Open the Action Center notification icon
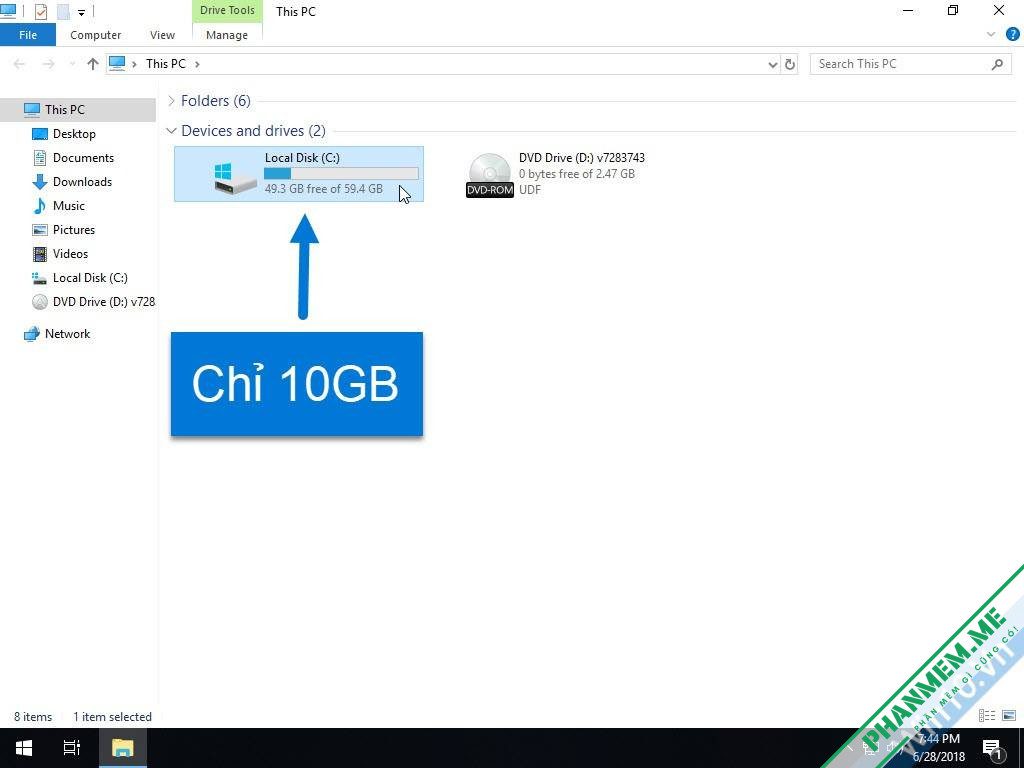The image size is (1024, 768). (x=992, y=748)
